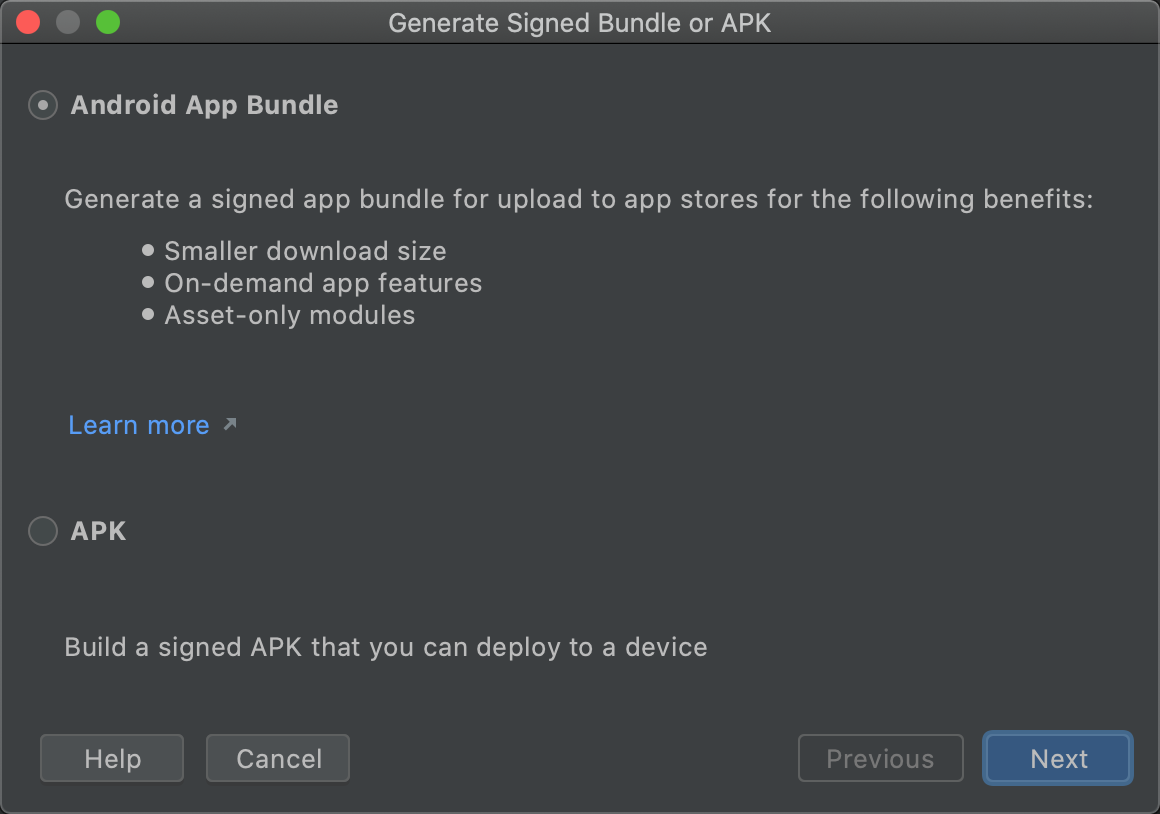Select the Android App Bundle radio button
This screenshot has width=1160, height=814.
coord(42,104)
